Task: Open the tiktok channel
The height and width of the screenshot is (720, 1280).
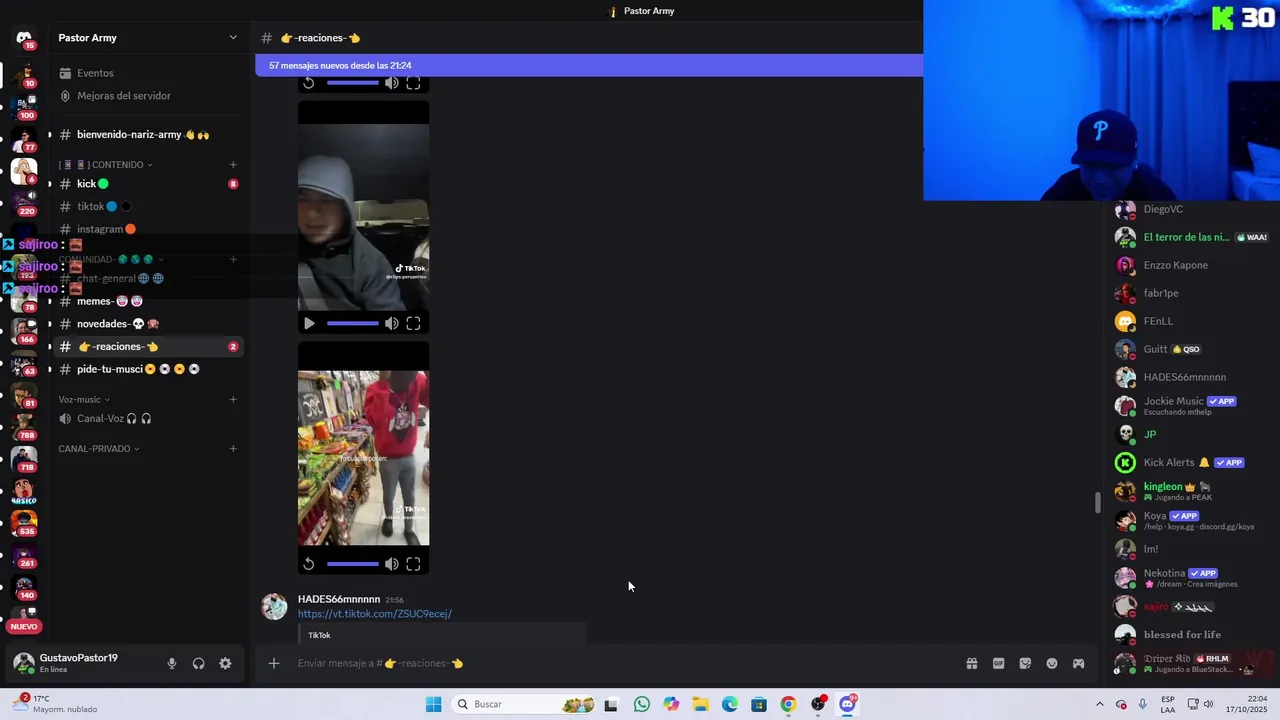Action: [x=148, y=206]
